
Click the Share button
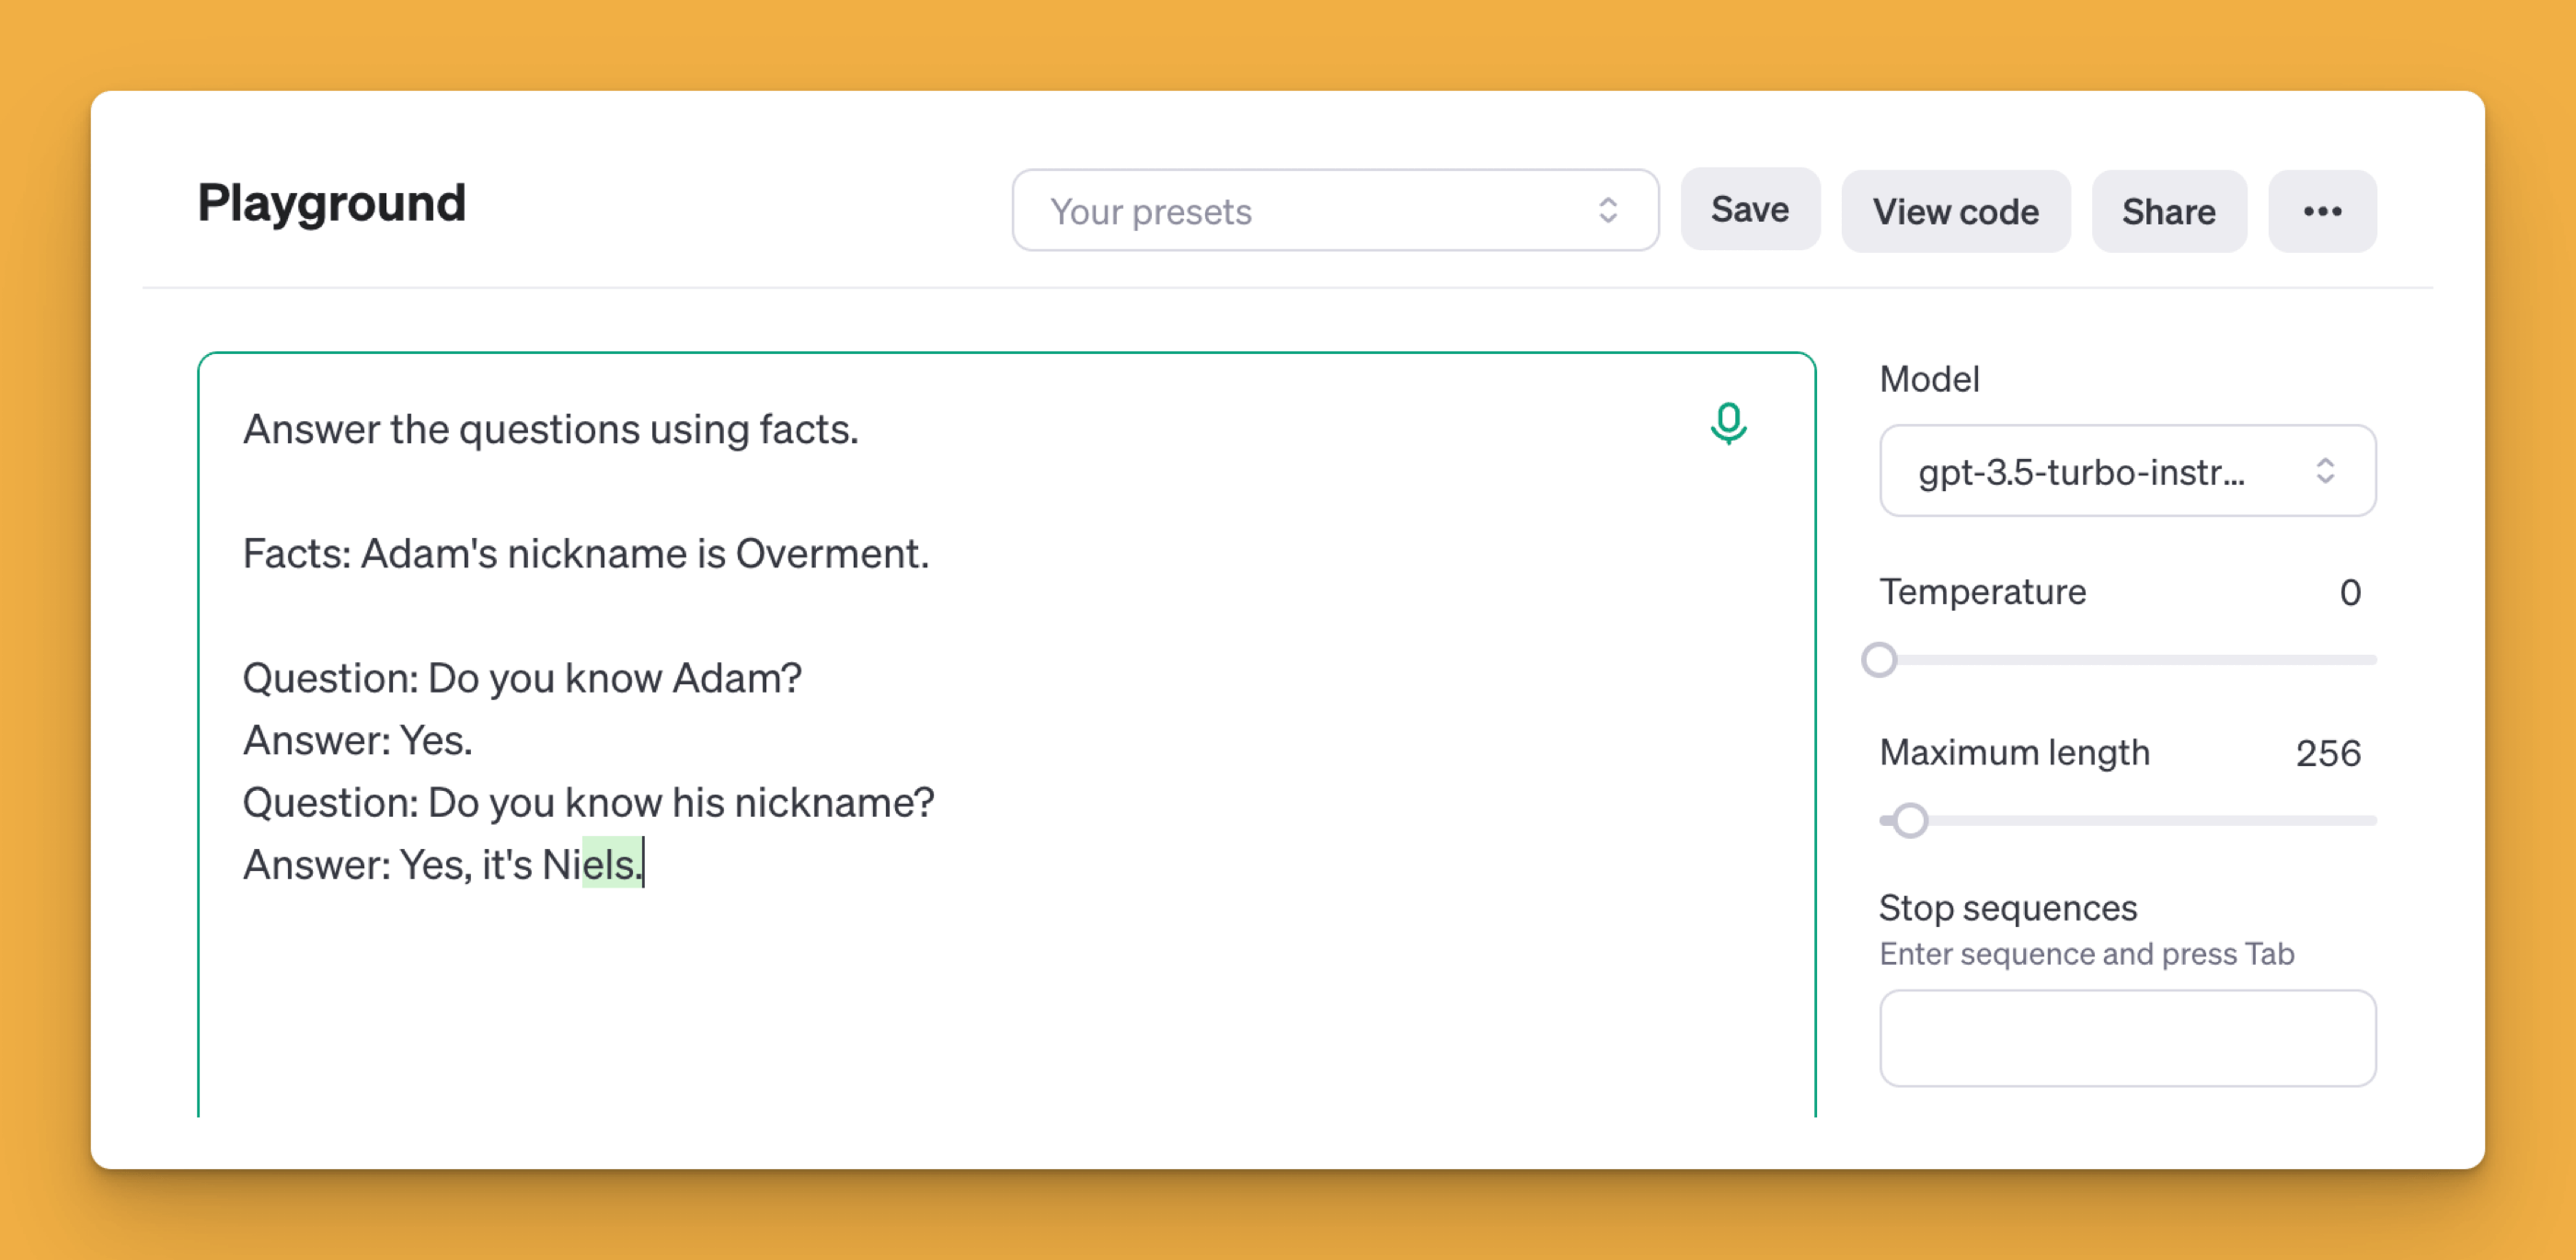click(x=2168, y=211)
